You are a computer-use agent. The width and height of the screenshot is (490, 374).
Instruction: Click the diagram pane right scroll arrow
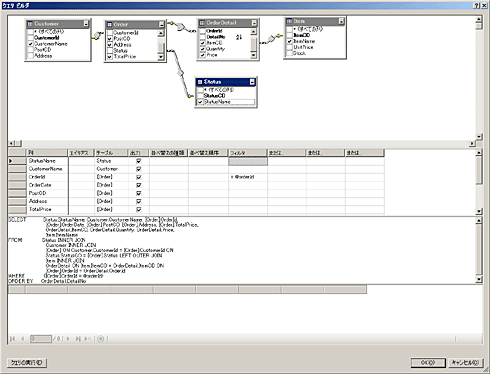click(x=472, y=143)
